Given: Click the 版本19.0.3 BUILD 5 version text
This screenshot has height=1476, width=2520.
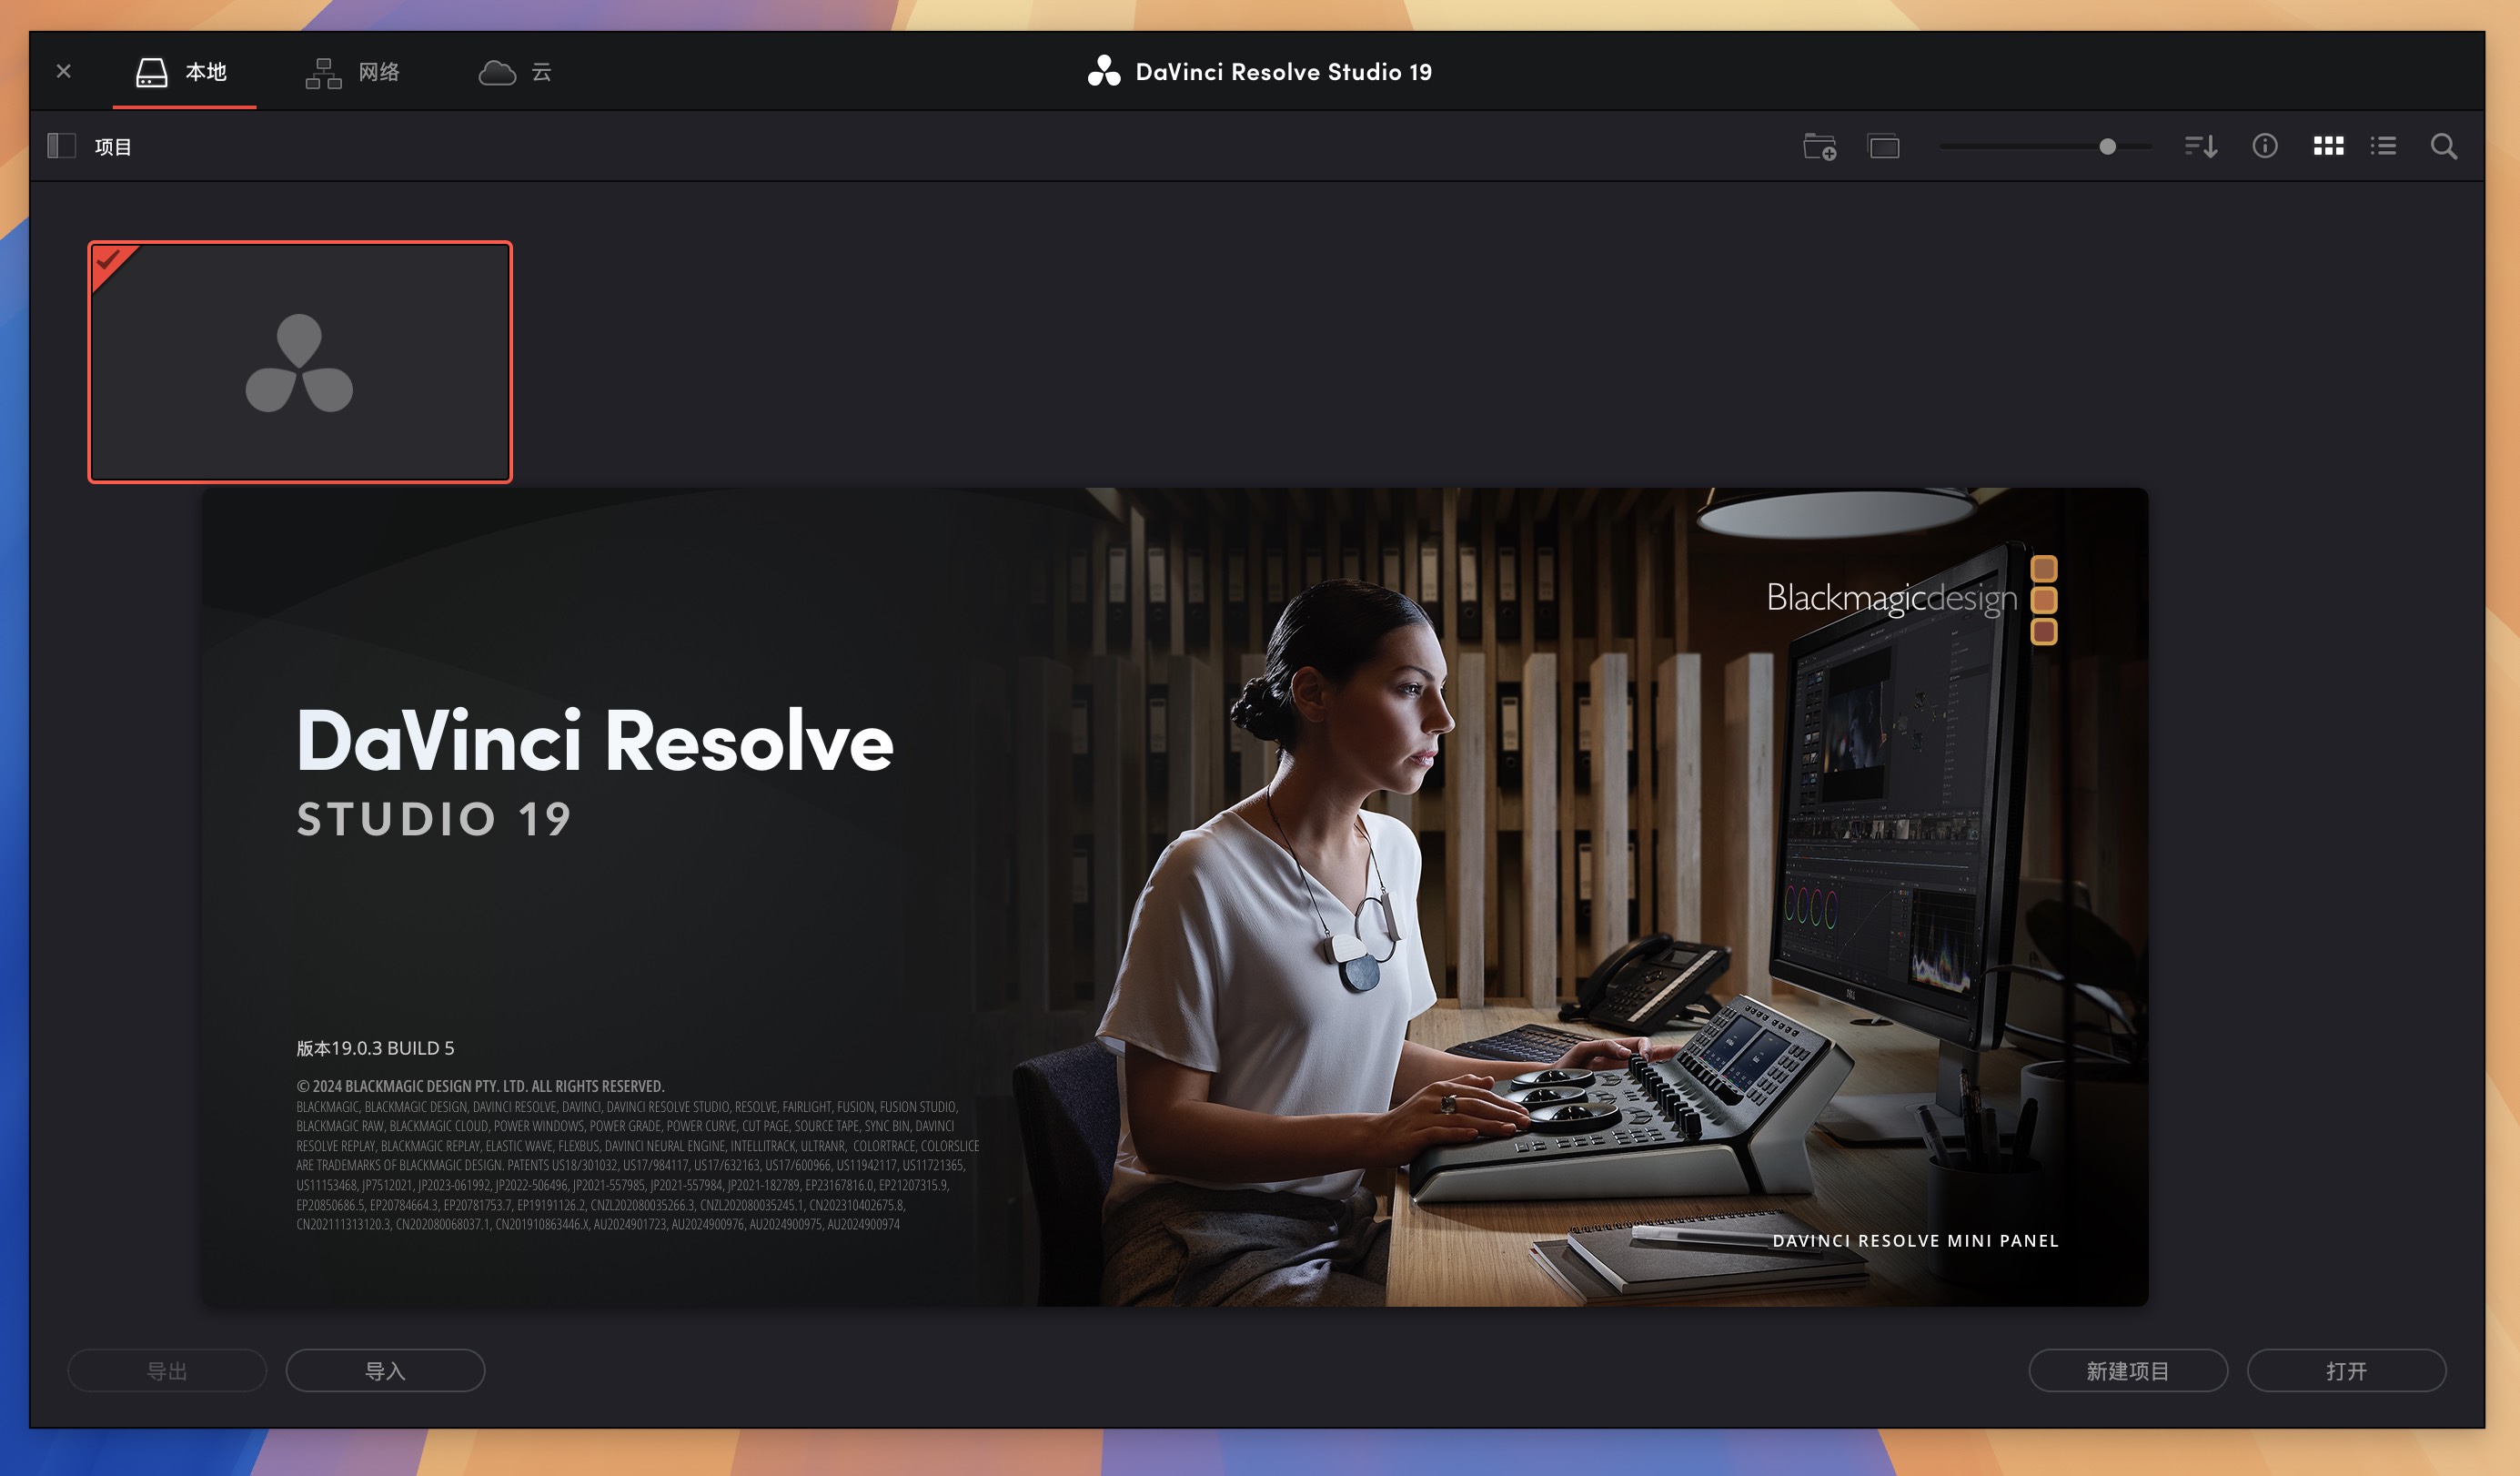Looking at the screenshot, I should point(375,1048).
